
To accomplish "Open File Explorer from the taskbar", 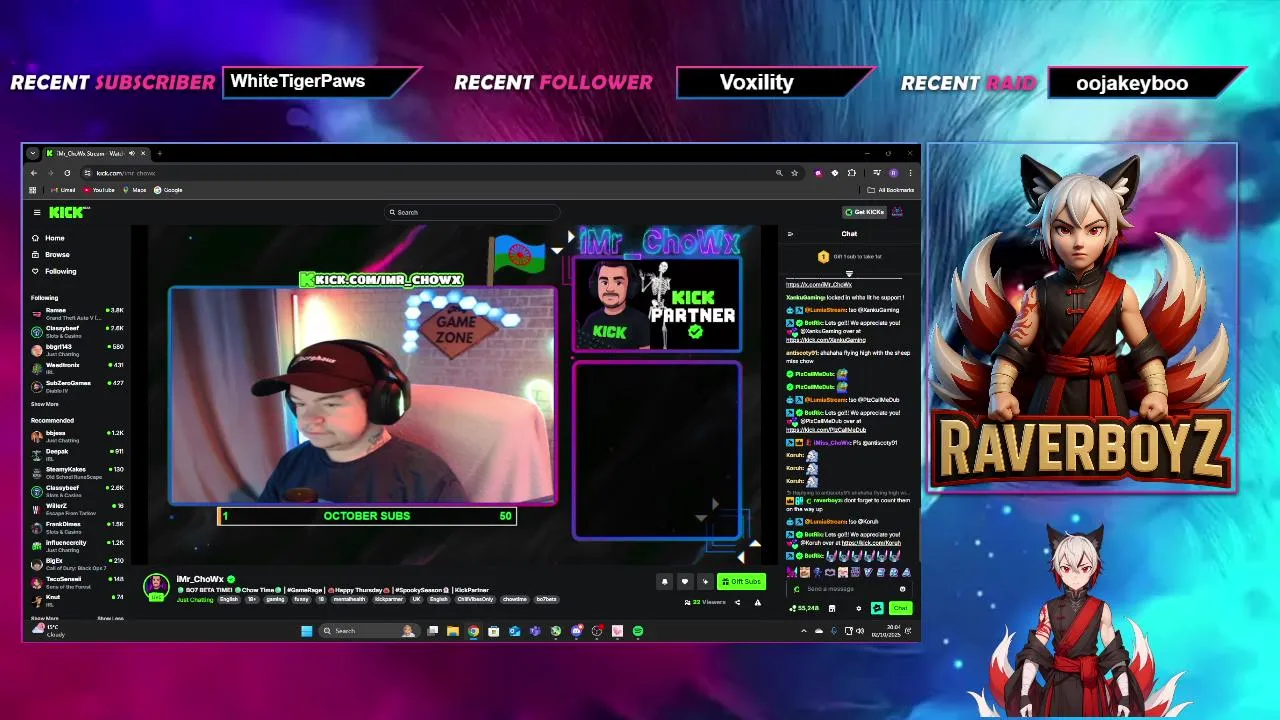I will [x=452, y=631].
